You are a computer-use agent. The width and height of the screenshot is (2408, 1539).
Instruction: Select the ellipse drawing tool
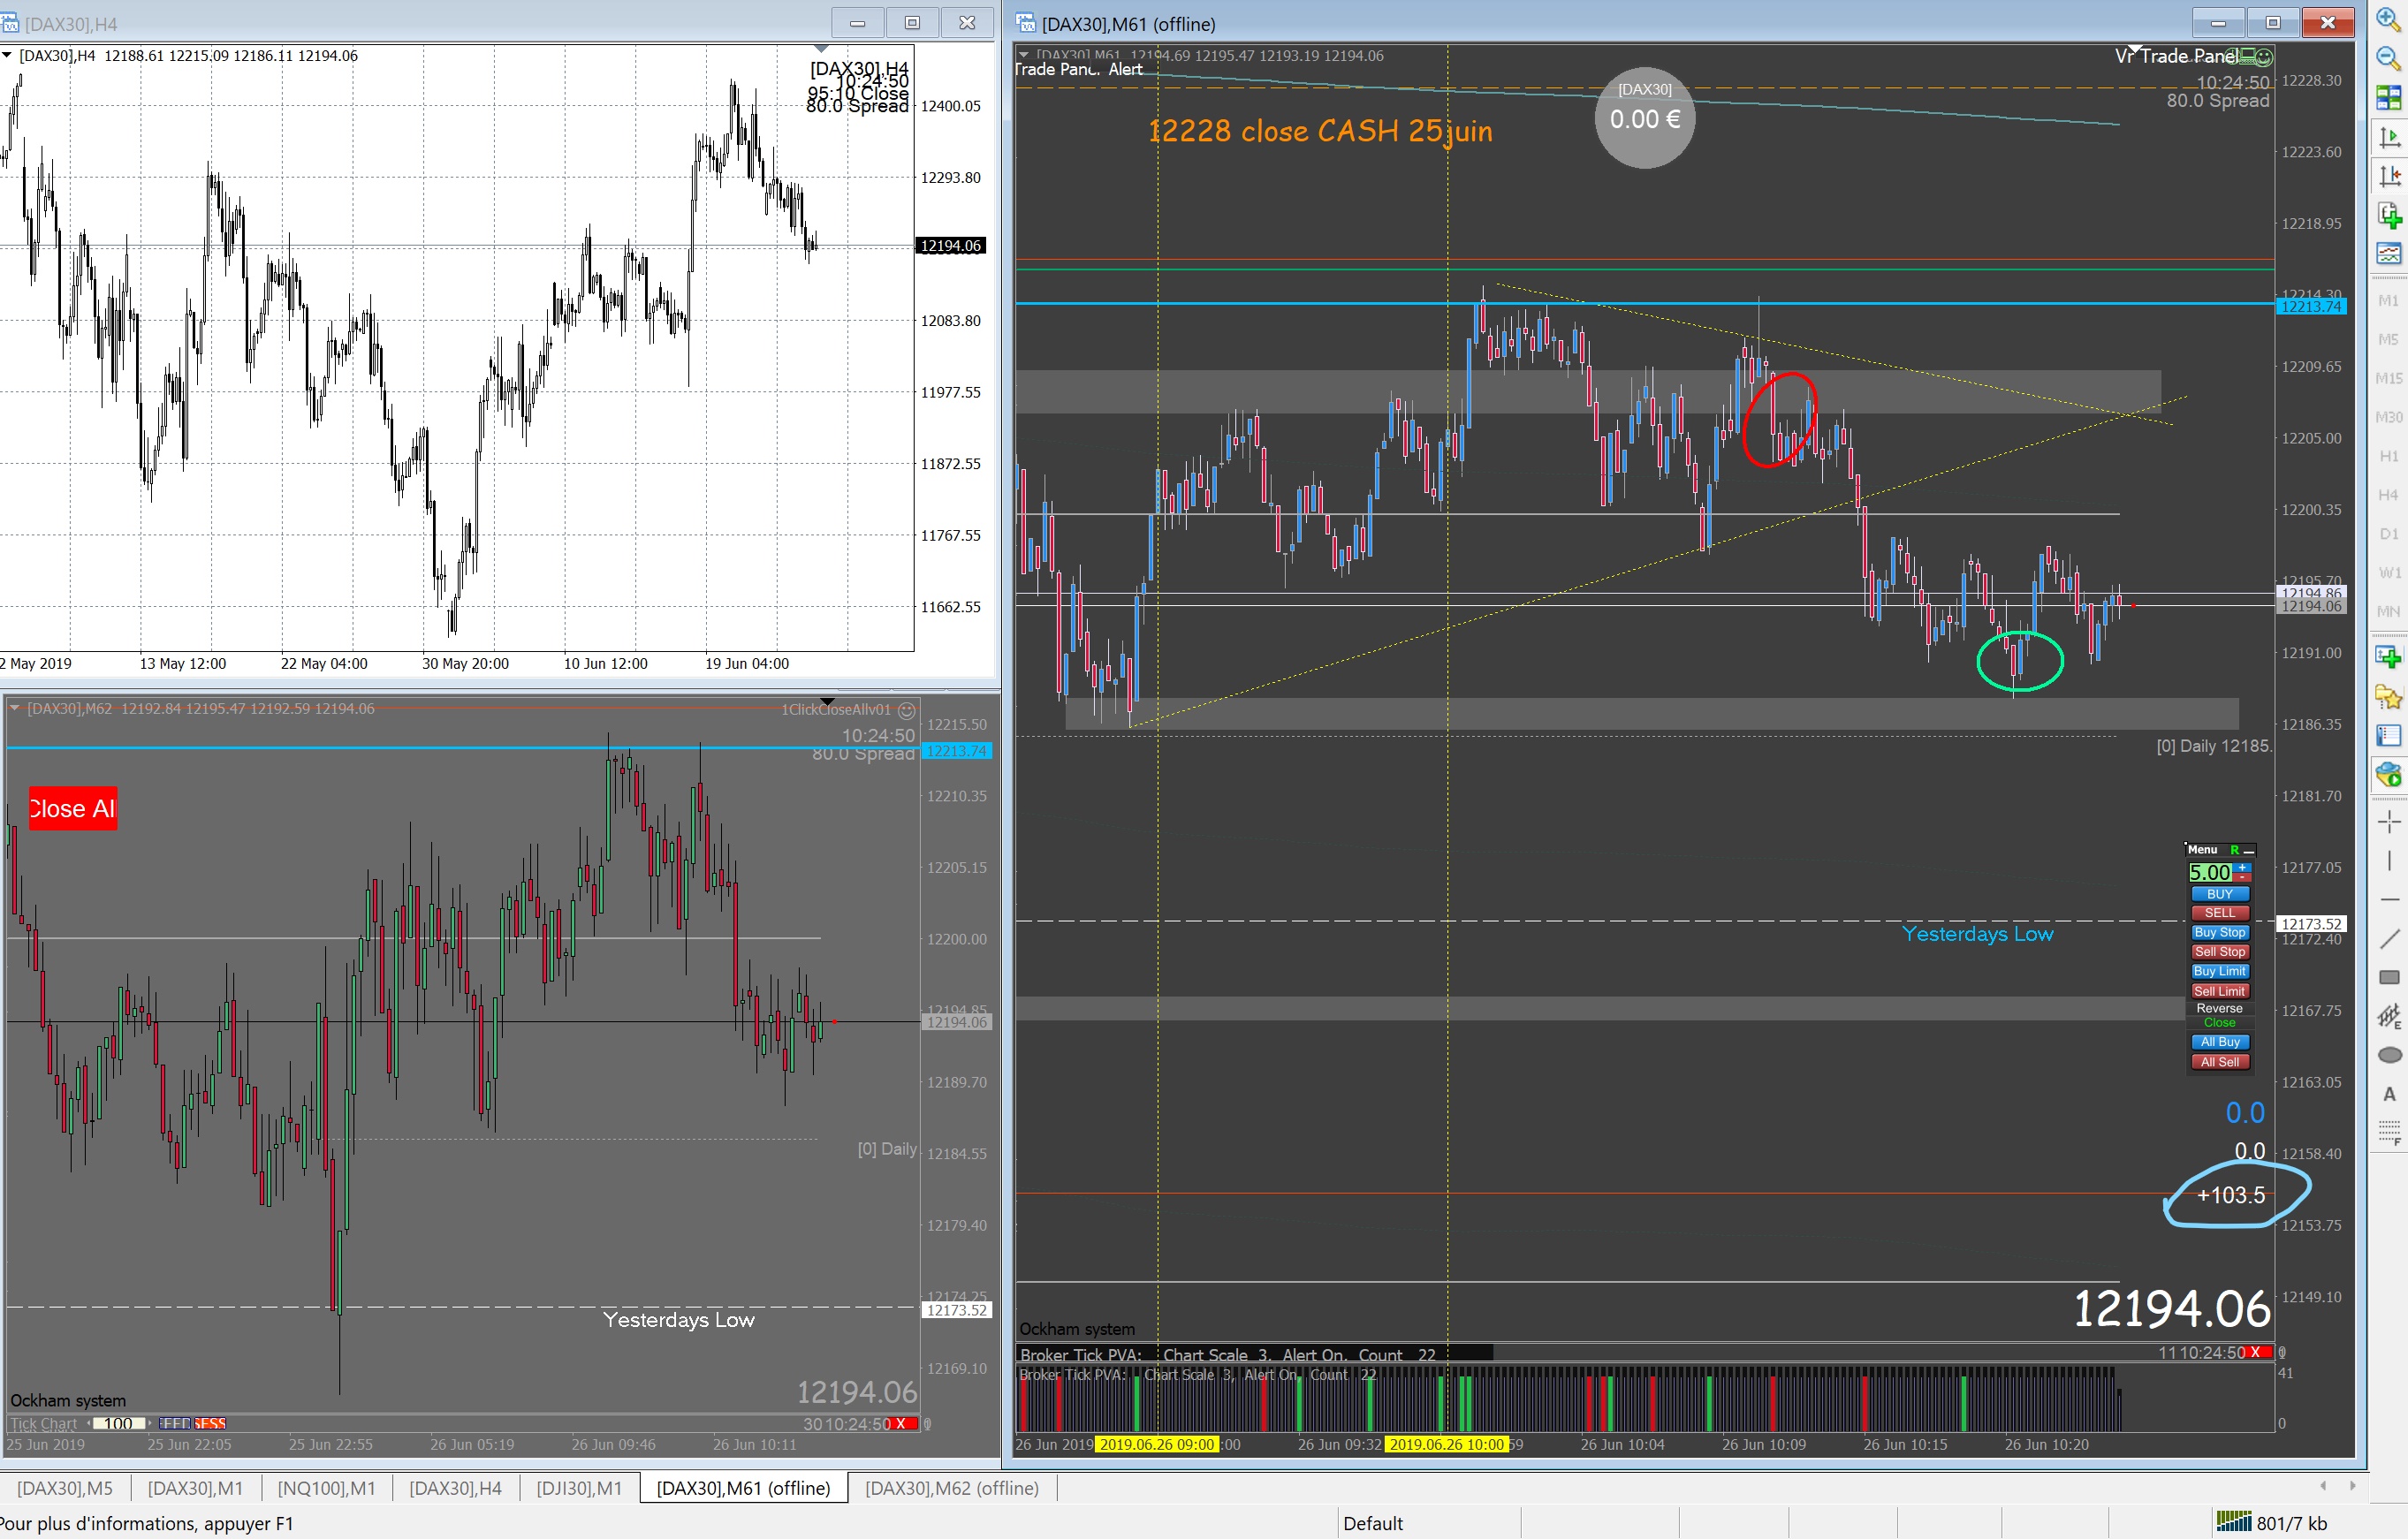pos(2389,1055)
